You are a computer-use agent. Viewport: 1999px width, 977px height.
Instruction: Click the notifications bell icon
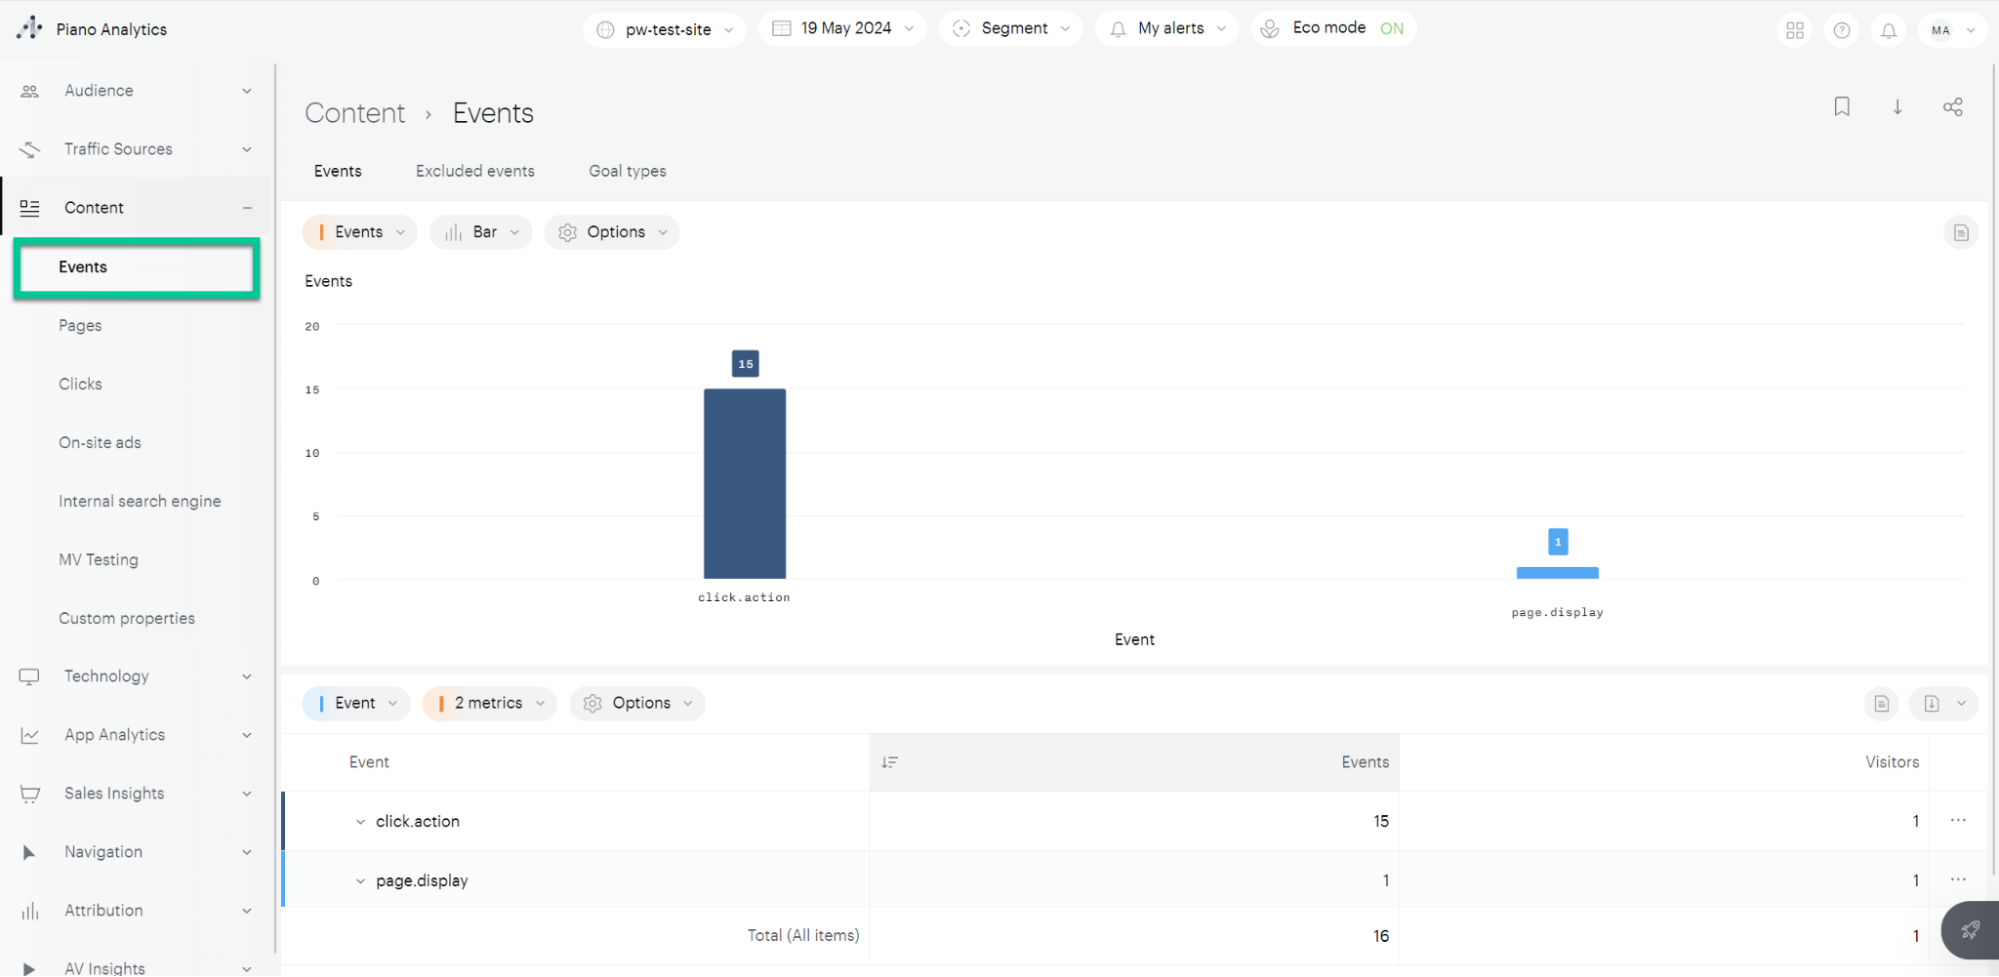[1888, 30]
